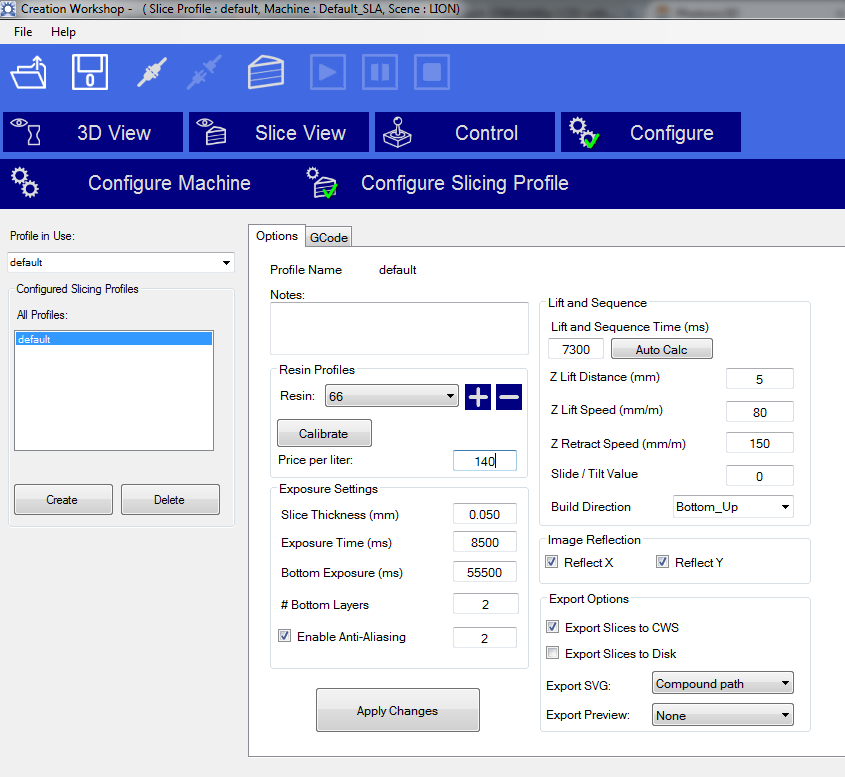Screen dimensions: 845x777
Task: Enable Export Slices to Disk
Action: [552, 653]
